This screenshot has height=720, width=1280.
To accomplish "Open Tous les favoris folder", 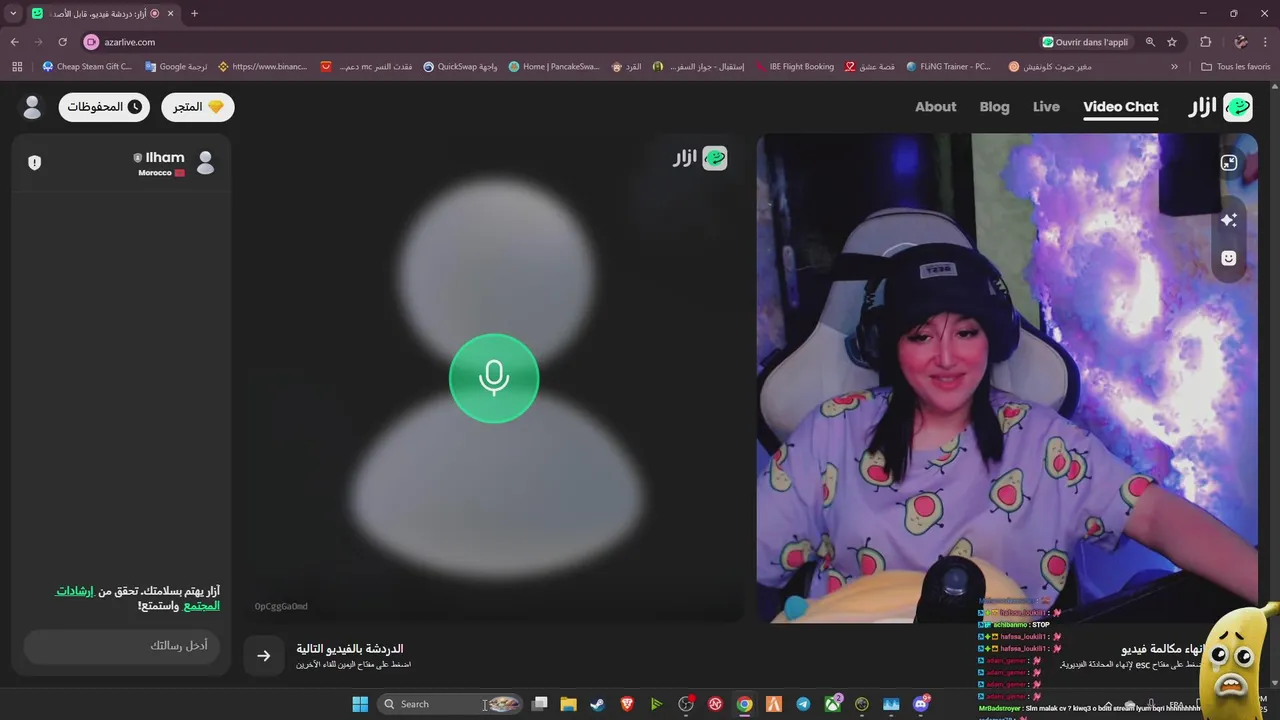I will (1236, 67).
